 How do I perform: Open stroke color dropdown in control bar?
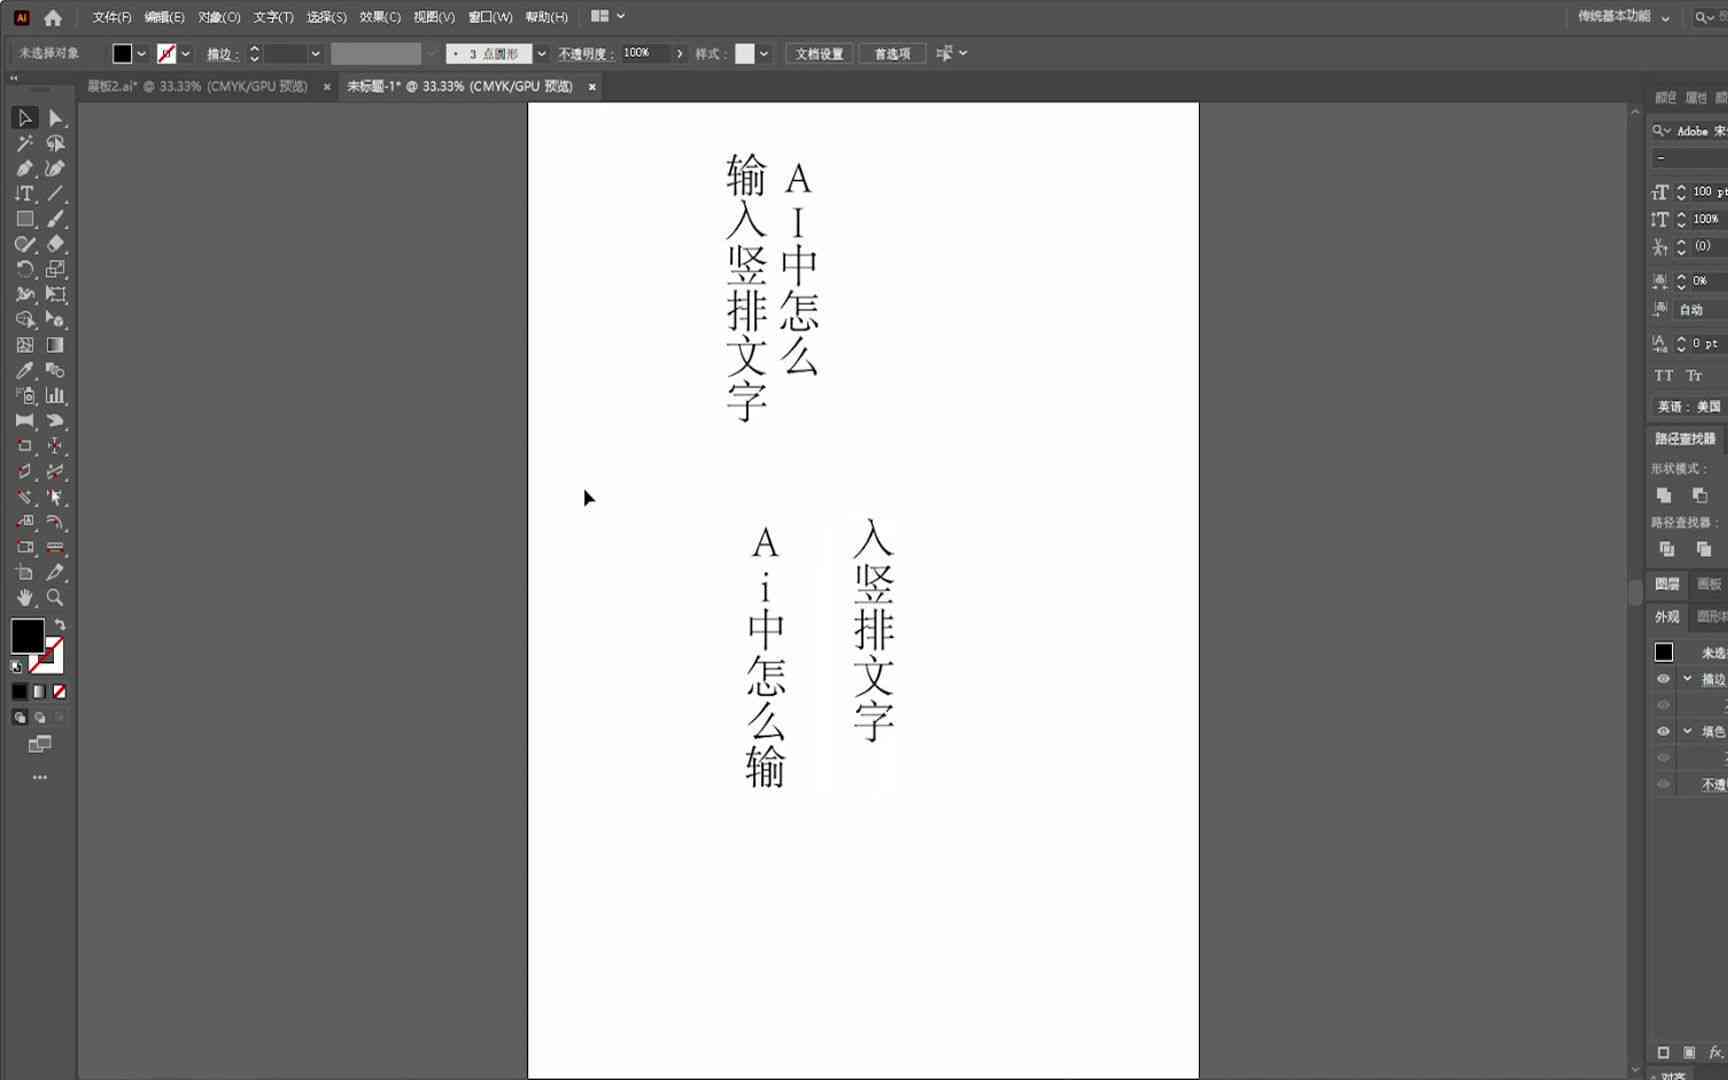click(x=186, y=54)
